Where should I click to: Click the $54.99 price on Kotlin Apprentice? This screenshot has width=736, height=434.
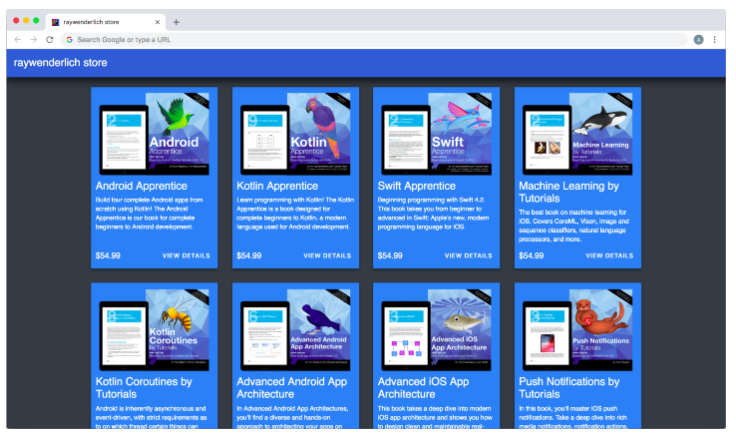click(x=249, y=256)
